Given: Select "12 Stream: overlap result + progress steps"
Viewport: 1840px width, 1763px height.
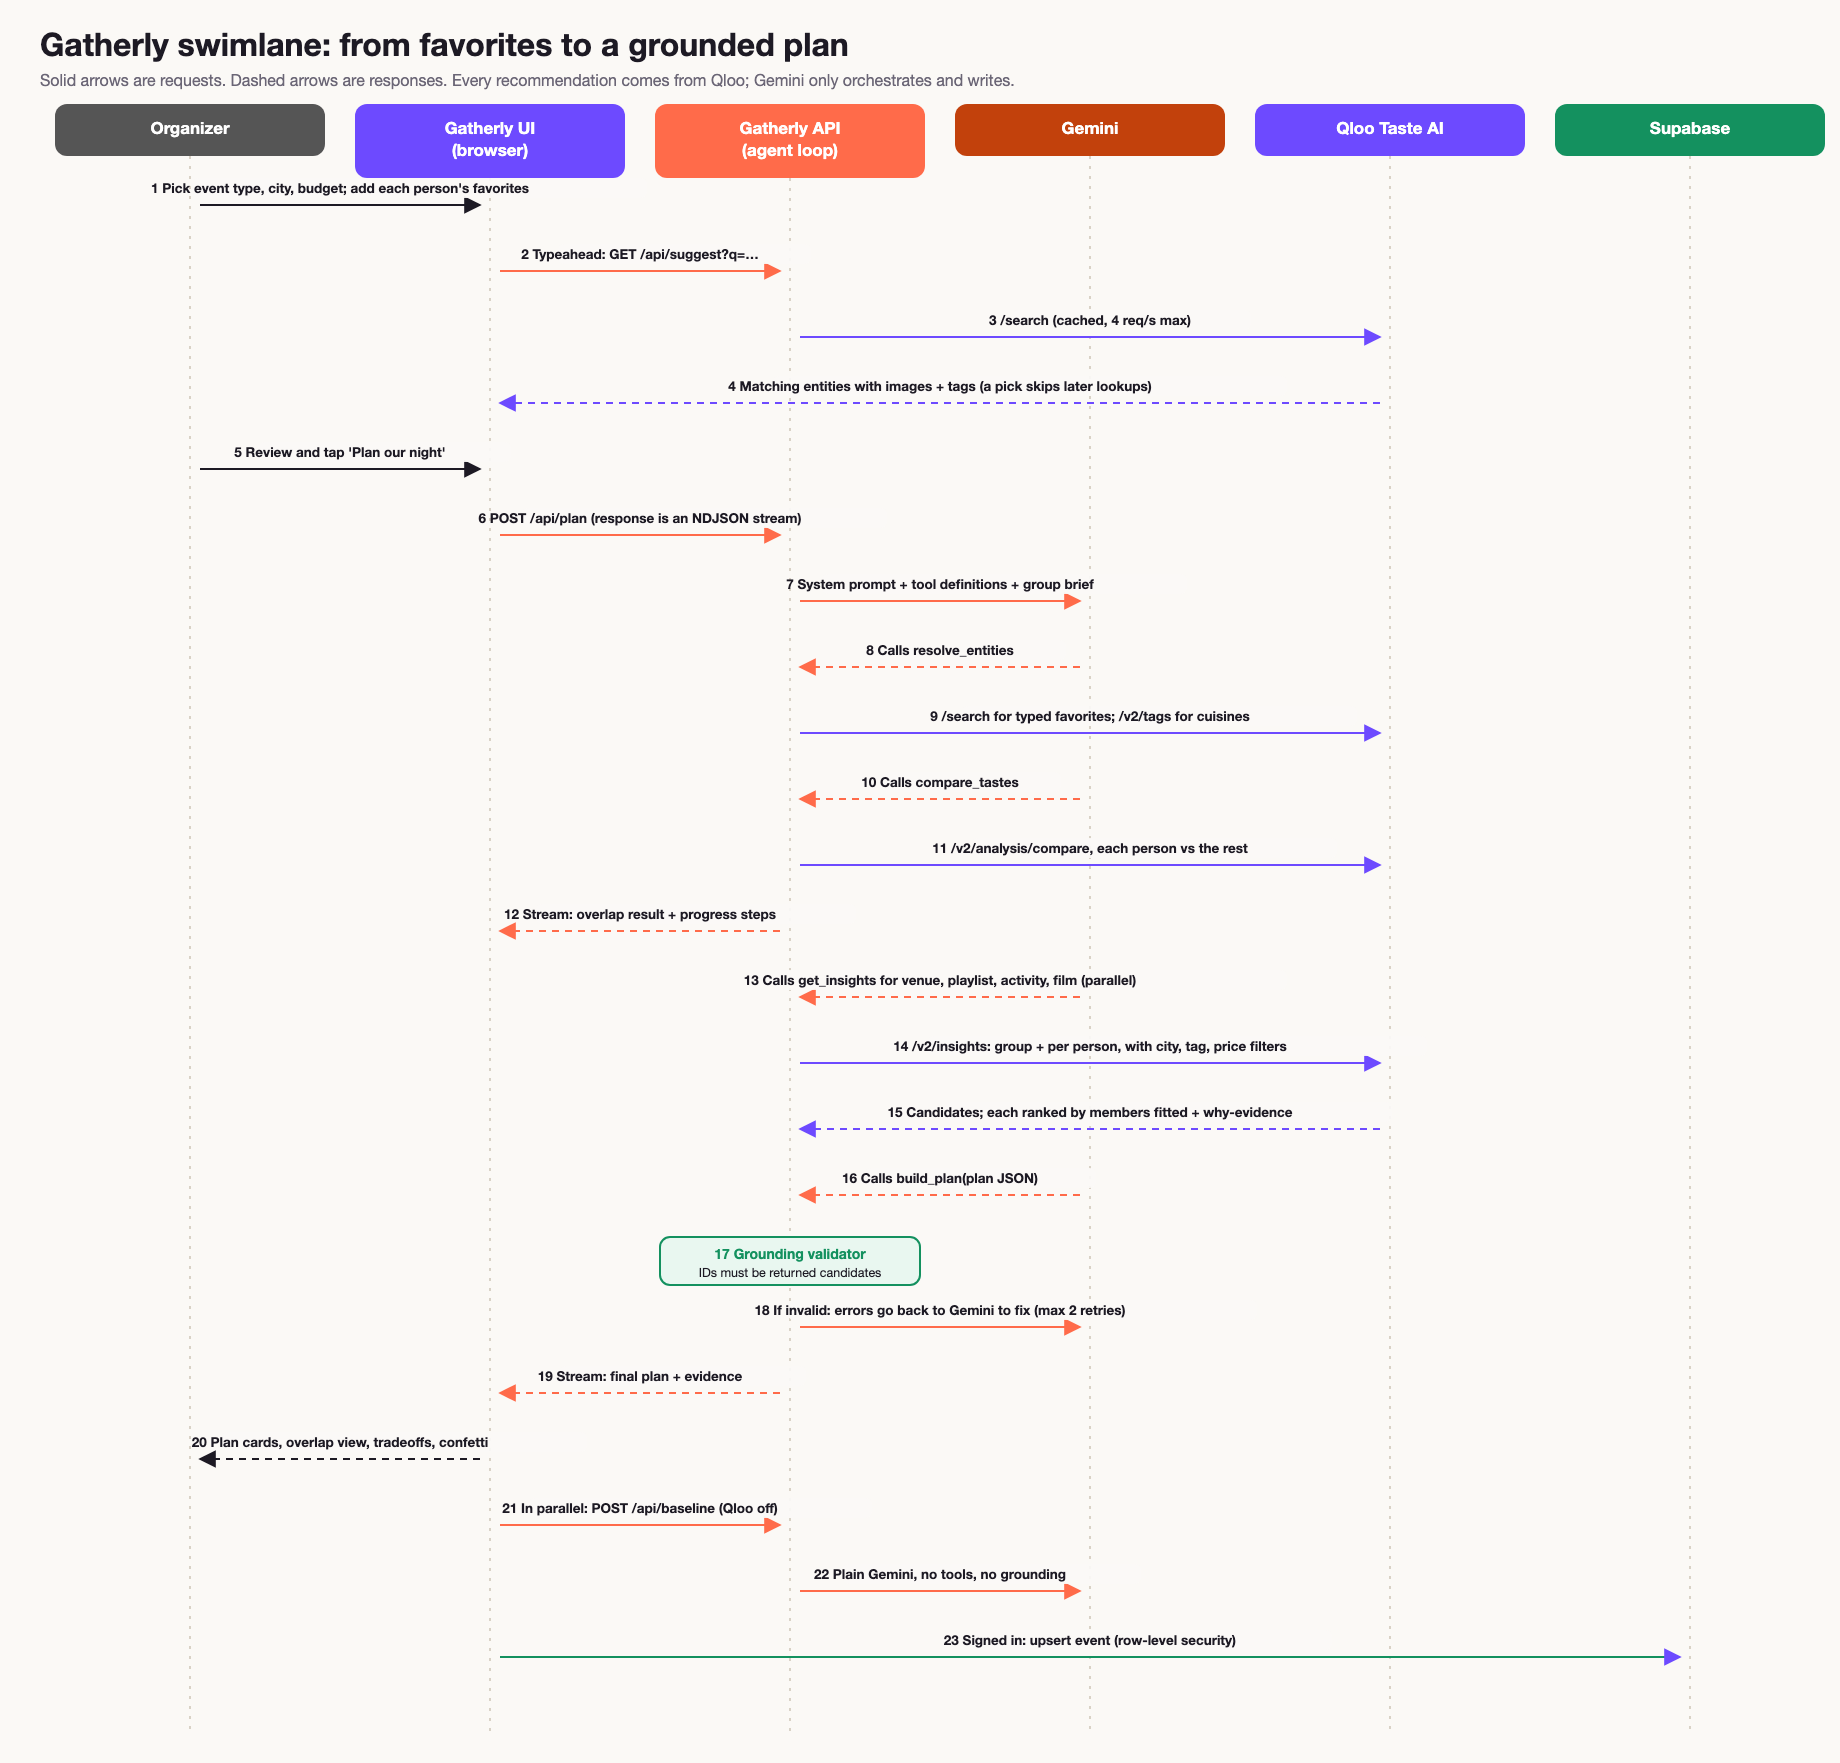Looking at the screenshot, I should (640, 915).
